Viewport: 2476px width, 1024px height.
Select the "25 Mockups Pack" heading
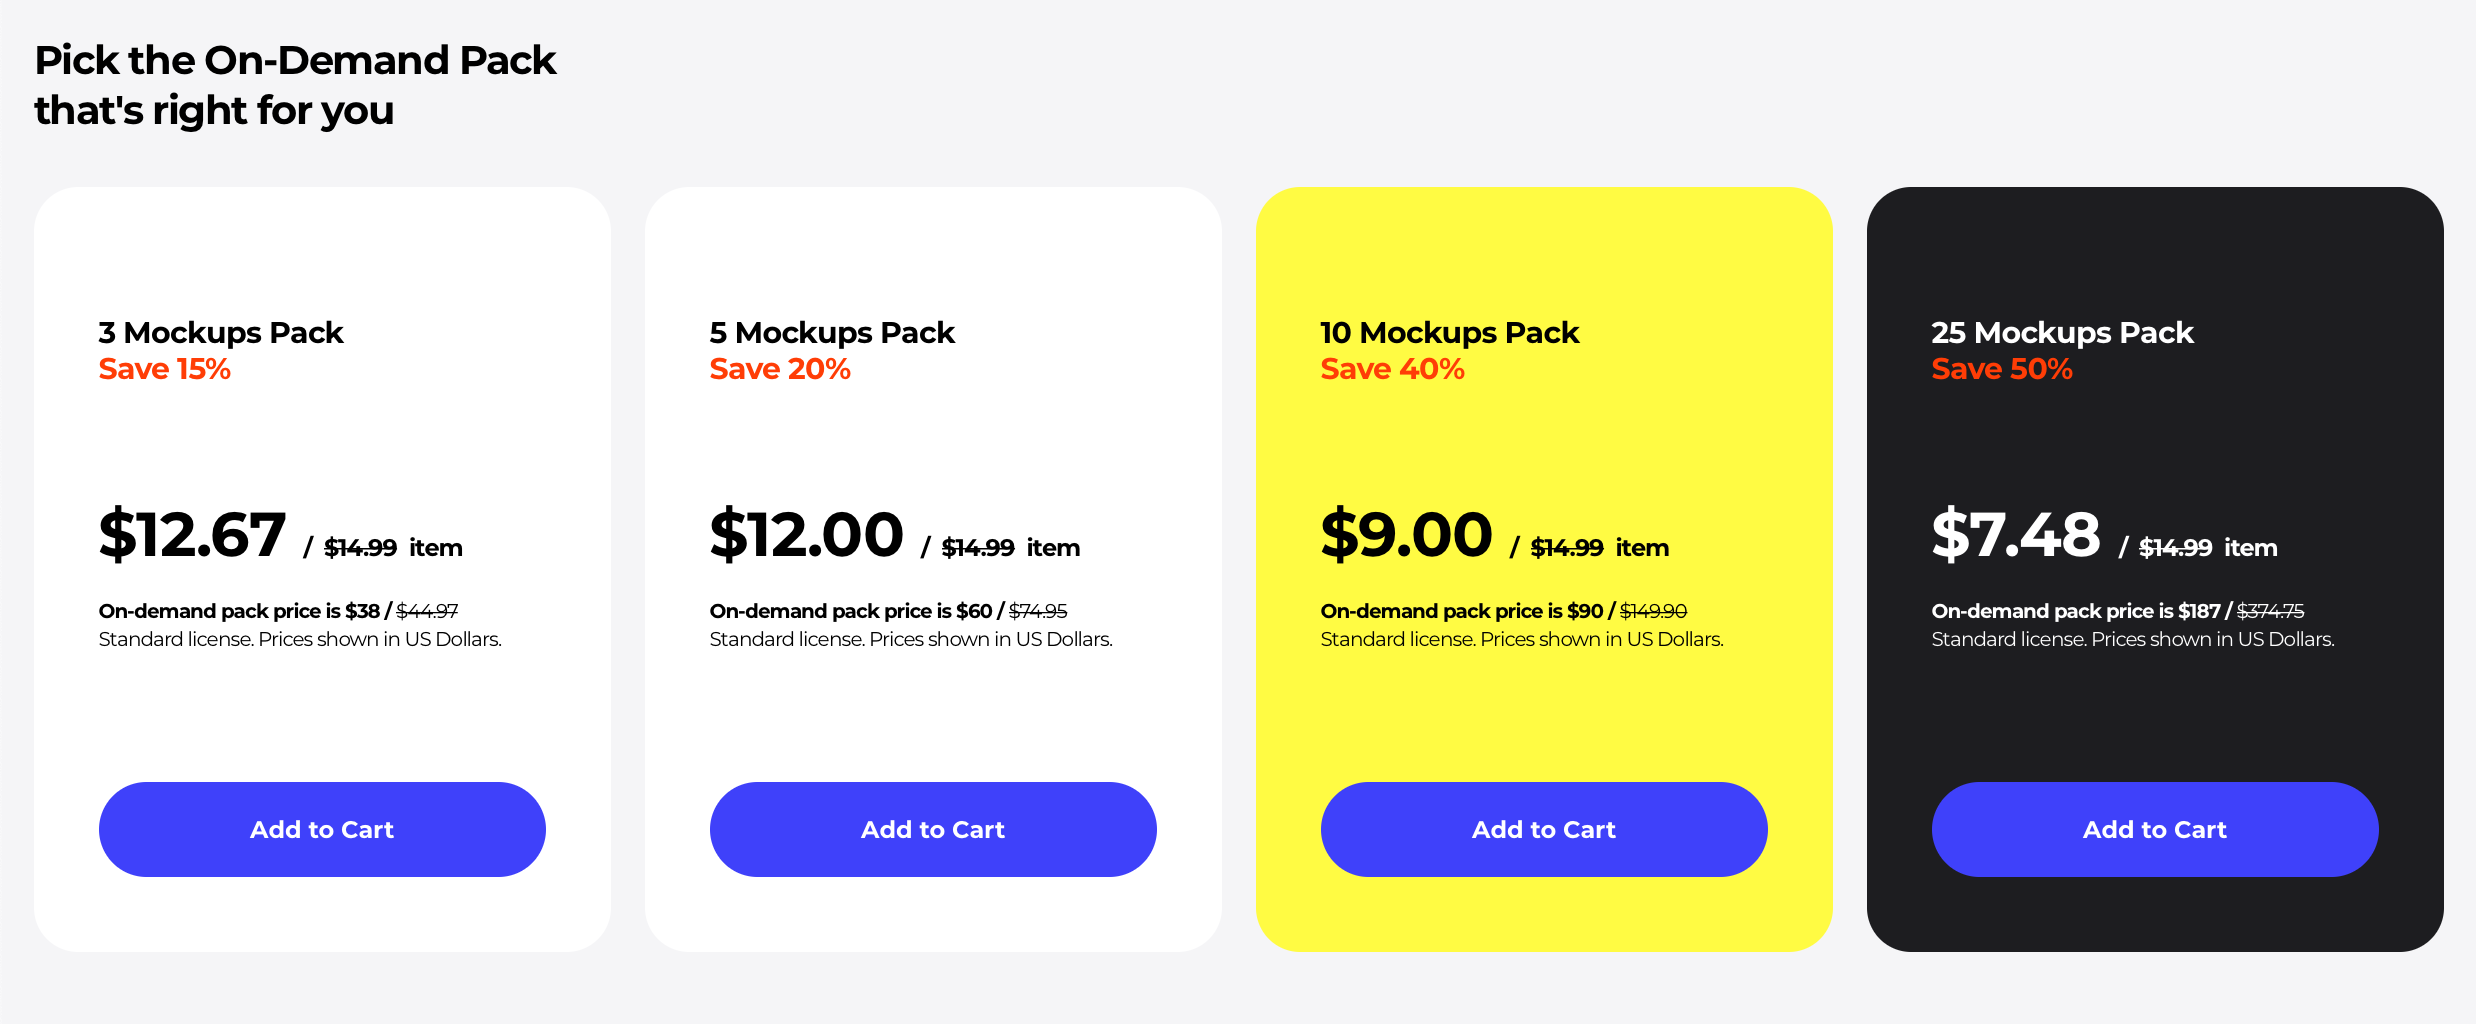point(2062,332)
